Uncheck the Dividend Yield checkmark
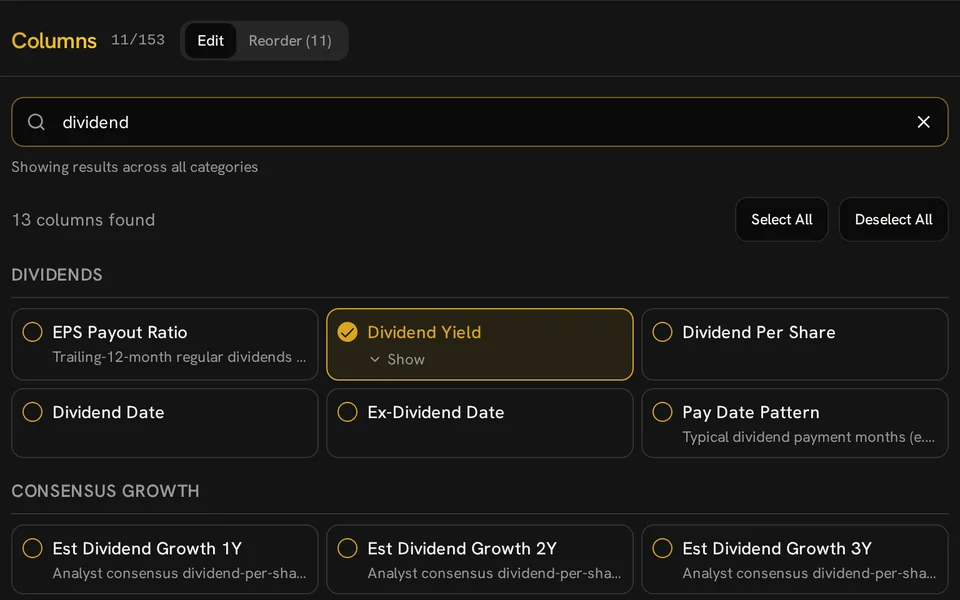Image resolution: width=960 pixels, height=600 pixels. (x=347, y=332)
